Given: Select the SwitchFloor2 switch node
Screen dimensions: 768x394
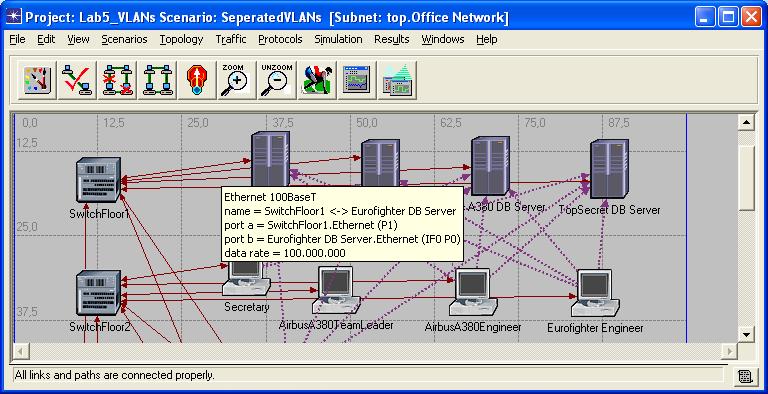Looking at the screenshot, I should pyautogui.click(x=98, y=293).
